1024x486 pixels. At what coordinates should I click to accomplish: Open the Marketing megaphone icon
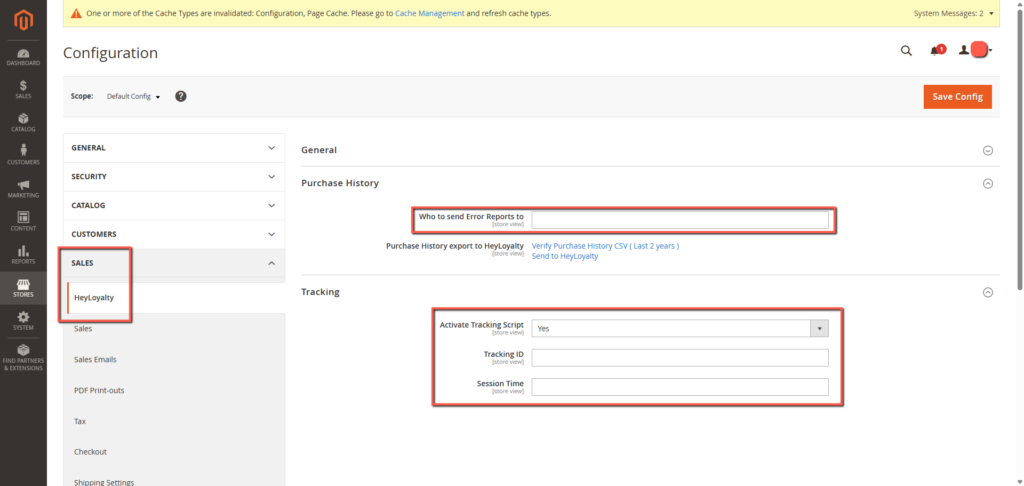[22, 188]
